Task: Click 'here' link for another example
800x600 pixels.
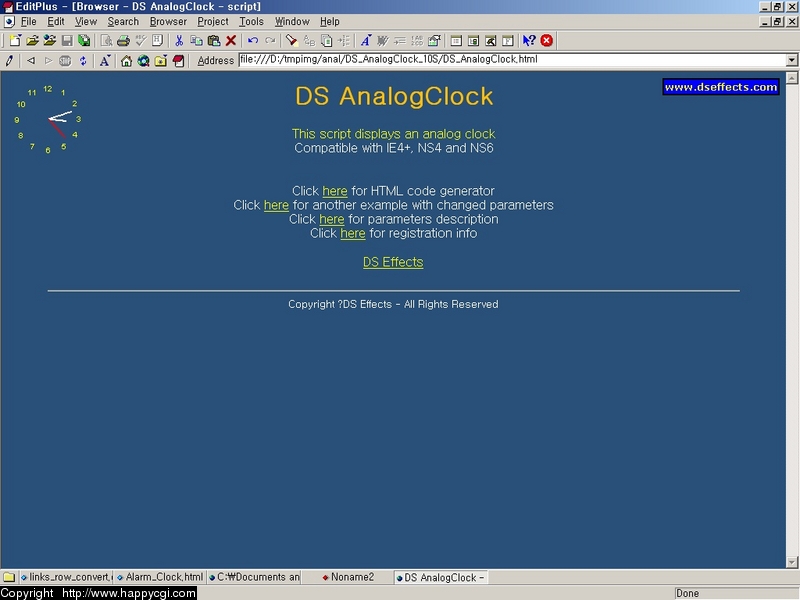Action: [x=276, y=205]
